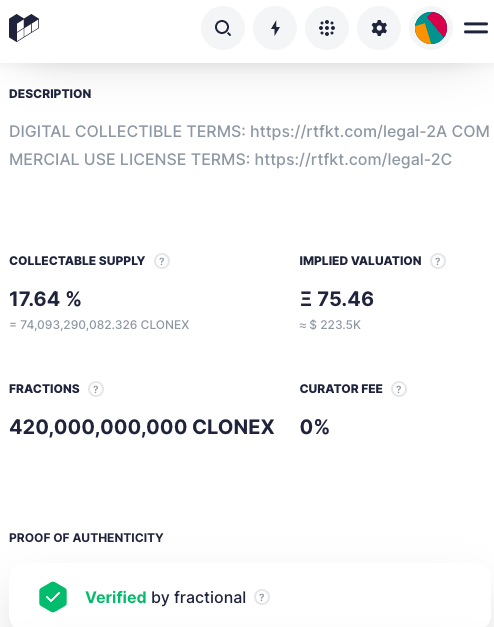494x627 pixels.
Task: Click the Proof of Authenticity heading
Action: (86, 538)
